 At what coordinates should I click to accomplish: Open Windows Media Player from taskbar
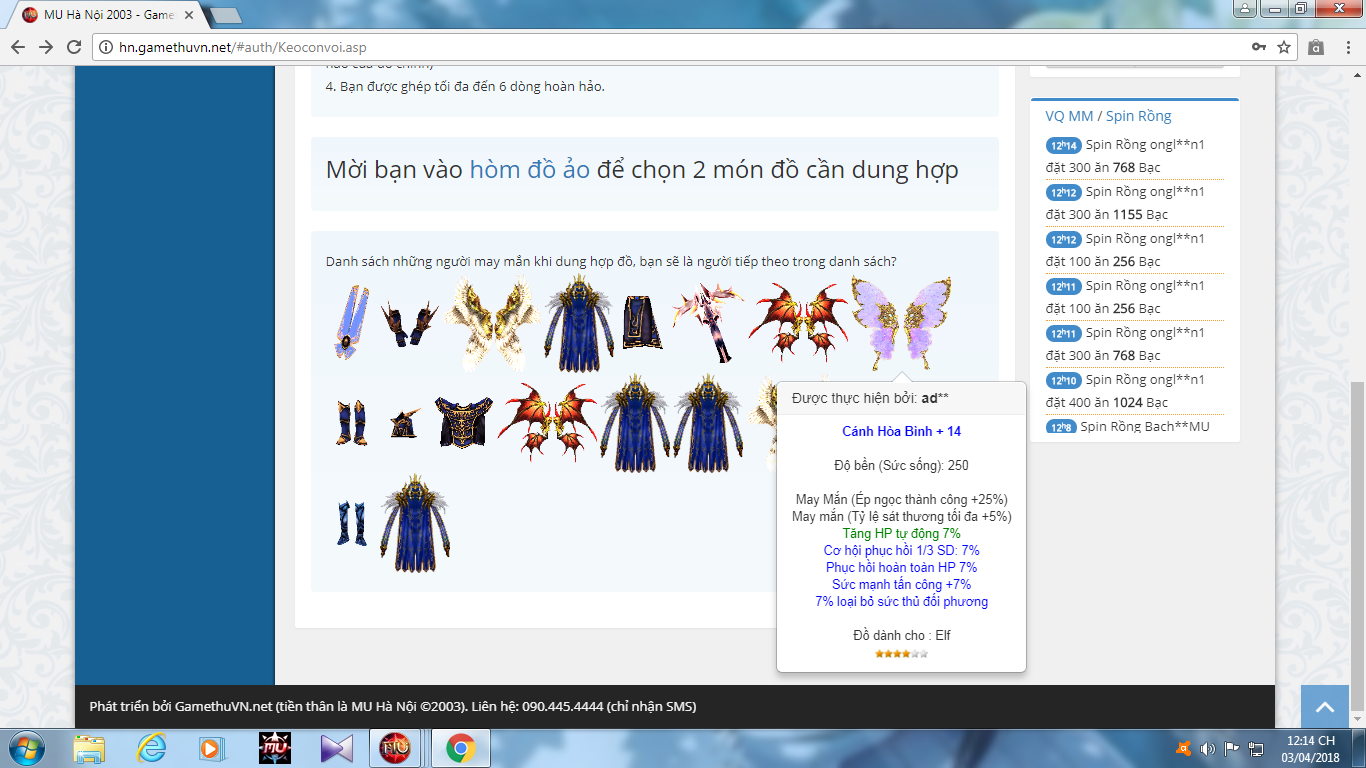coord(211,748)
